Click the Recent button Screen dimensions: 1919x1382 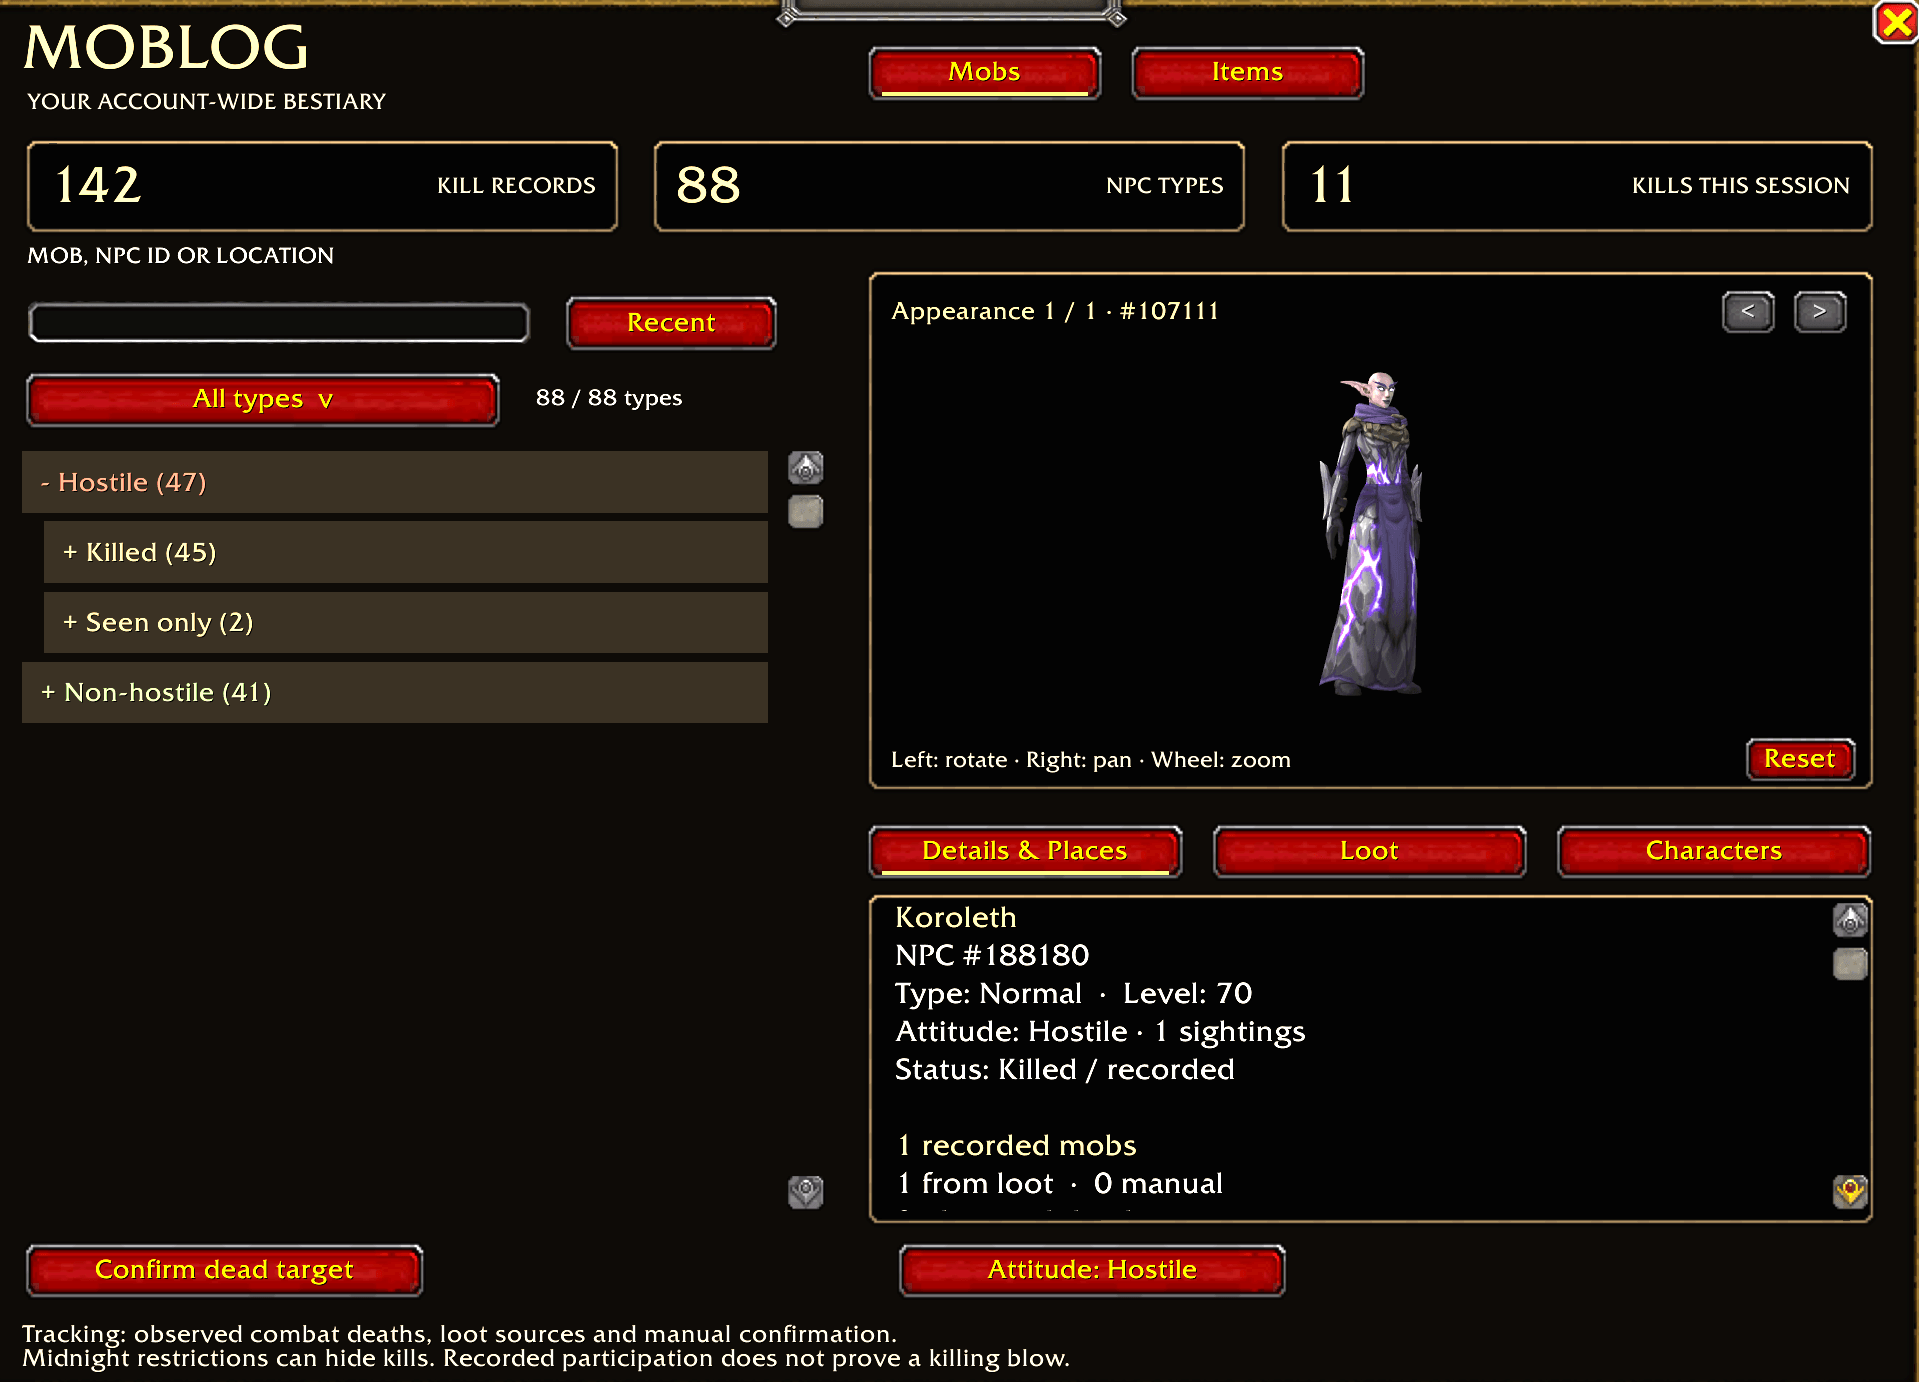pos(671,322)
